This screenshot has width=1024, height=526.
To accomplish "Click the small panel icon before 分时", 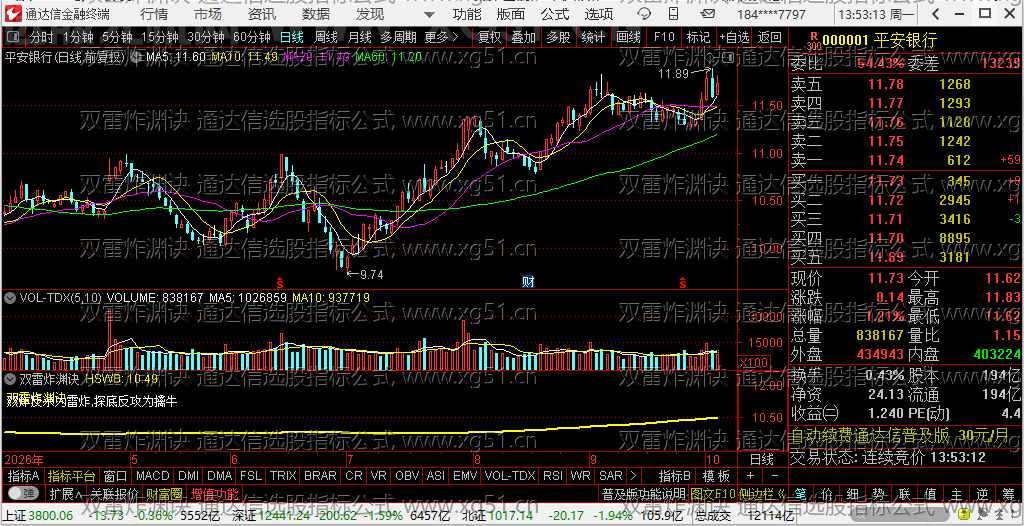I will 15,37.
